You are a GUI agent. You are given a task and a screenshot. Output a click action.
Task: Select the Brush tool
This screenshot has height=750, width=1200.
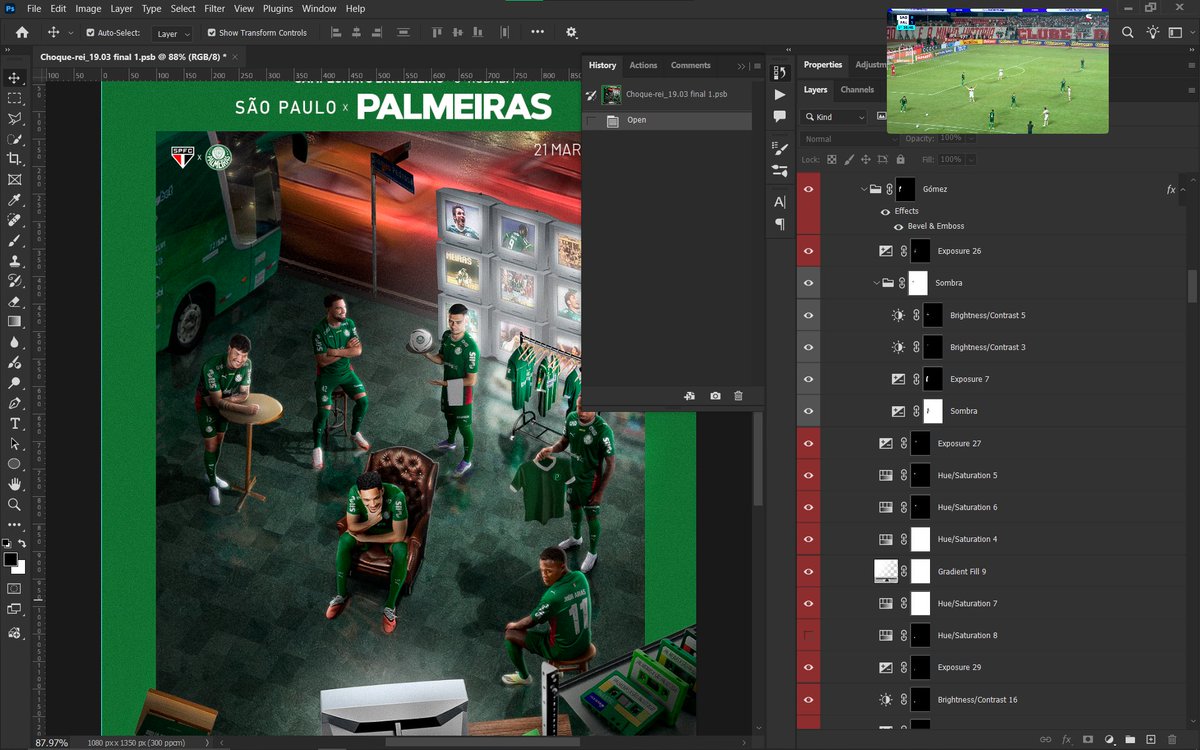click(x=14, y=241)
